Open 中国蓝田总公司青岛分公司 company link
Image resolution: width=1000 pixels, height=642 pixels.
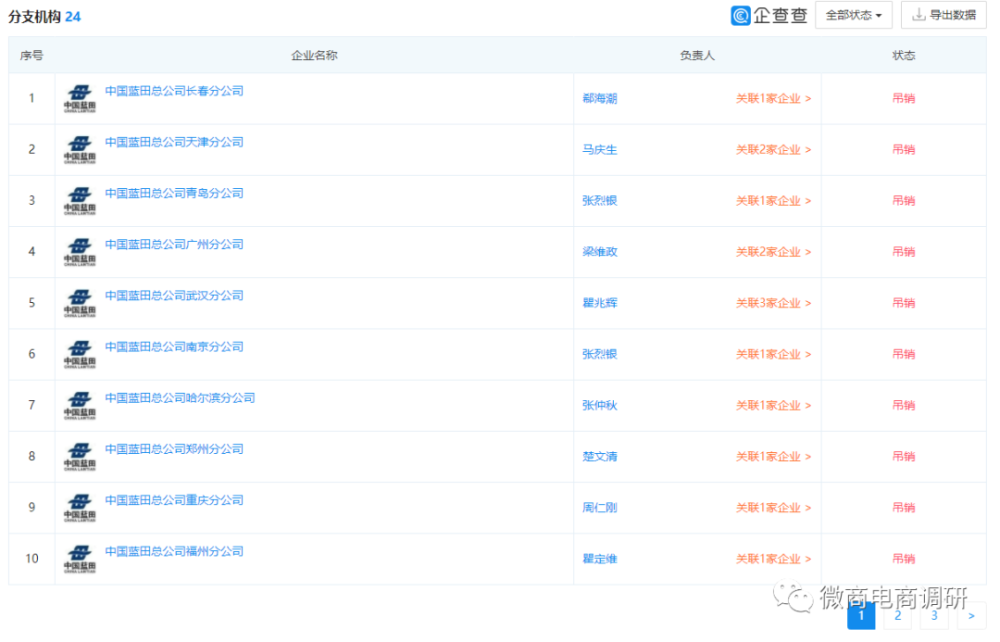[x=174, y=193]
